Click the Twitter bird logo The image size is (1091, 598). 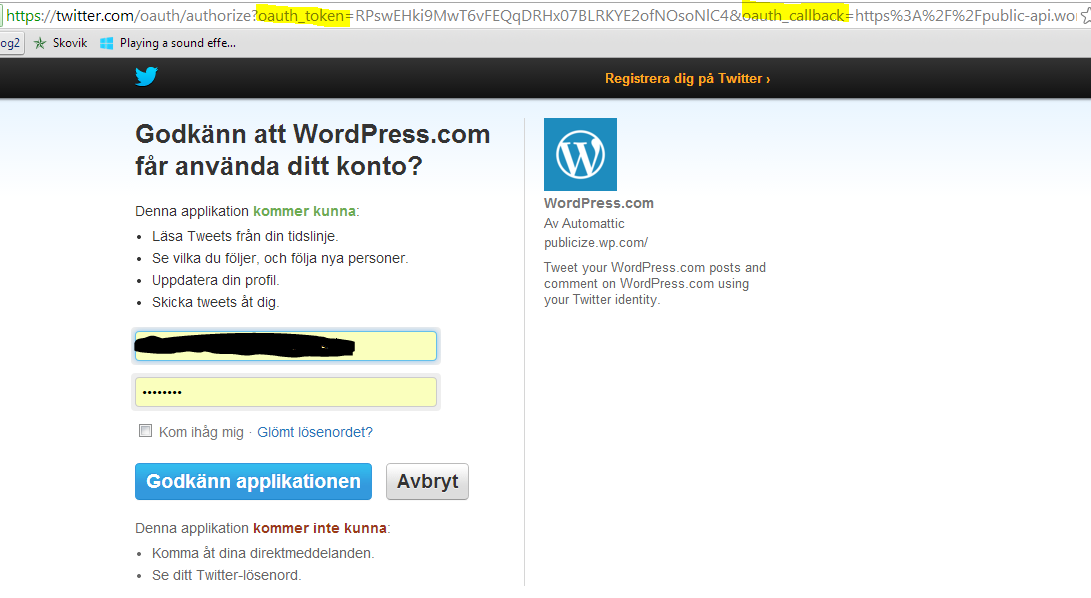click(147, 77)
